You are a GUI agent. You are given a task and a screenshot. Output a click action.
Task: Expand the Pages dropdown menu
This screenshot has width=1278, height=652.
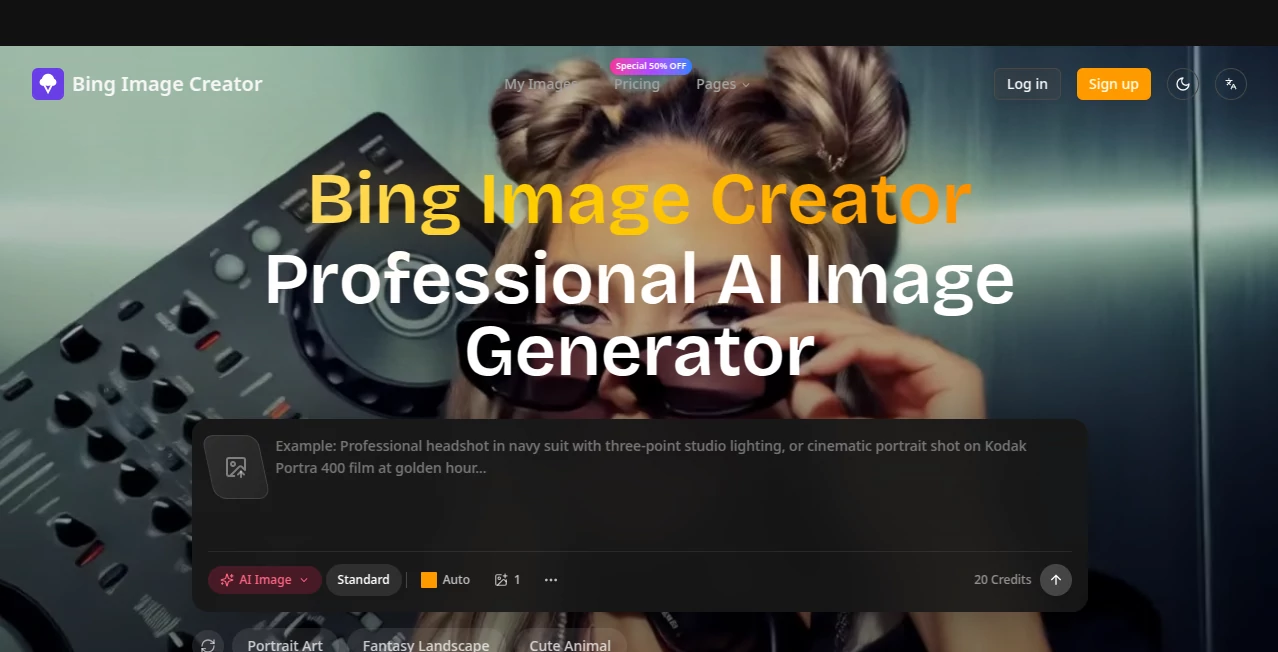723,84
